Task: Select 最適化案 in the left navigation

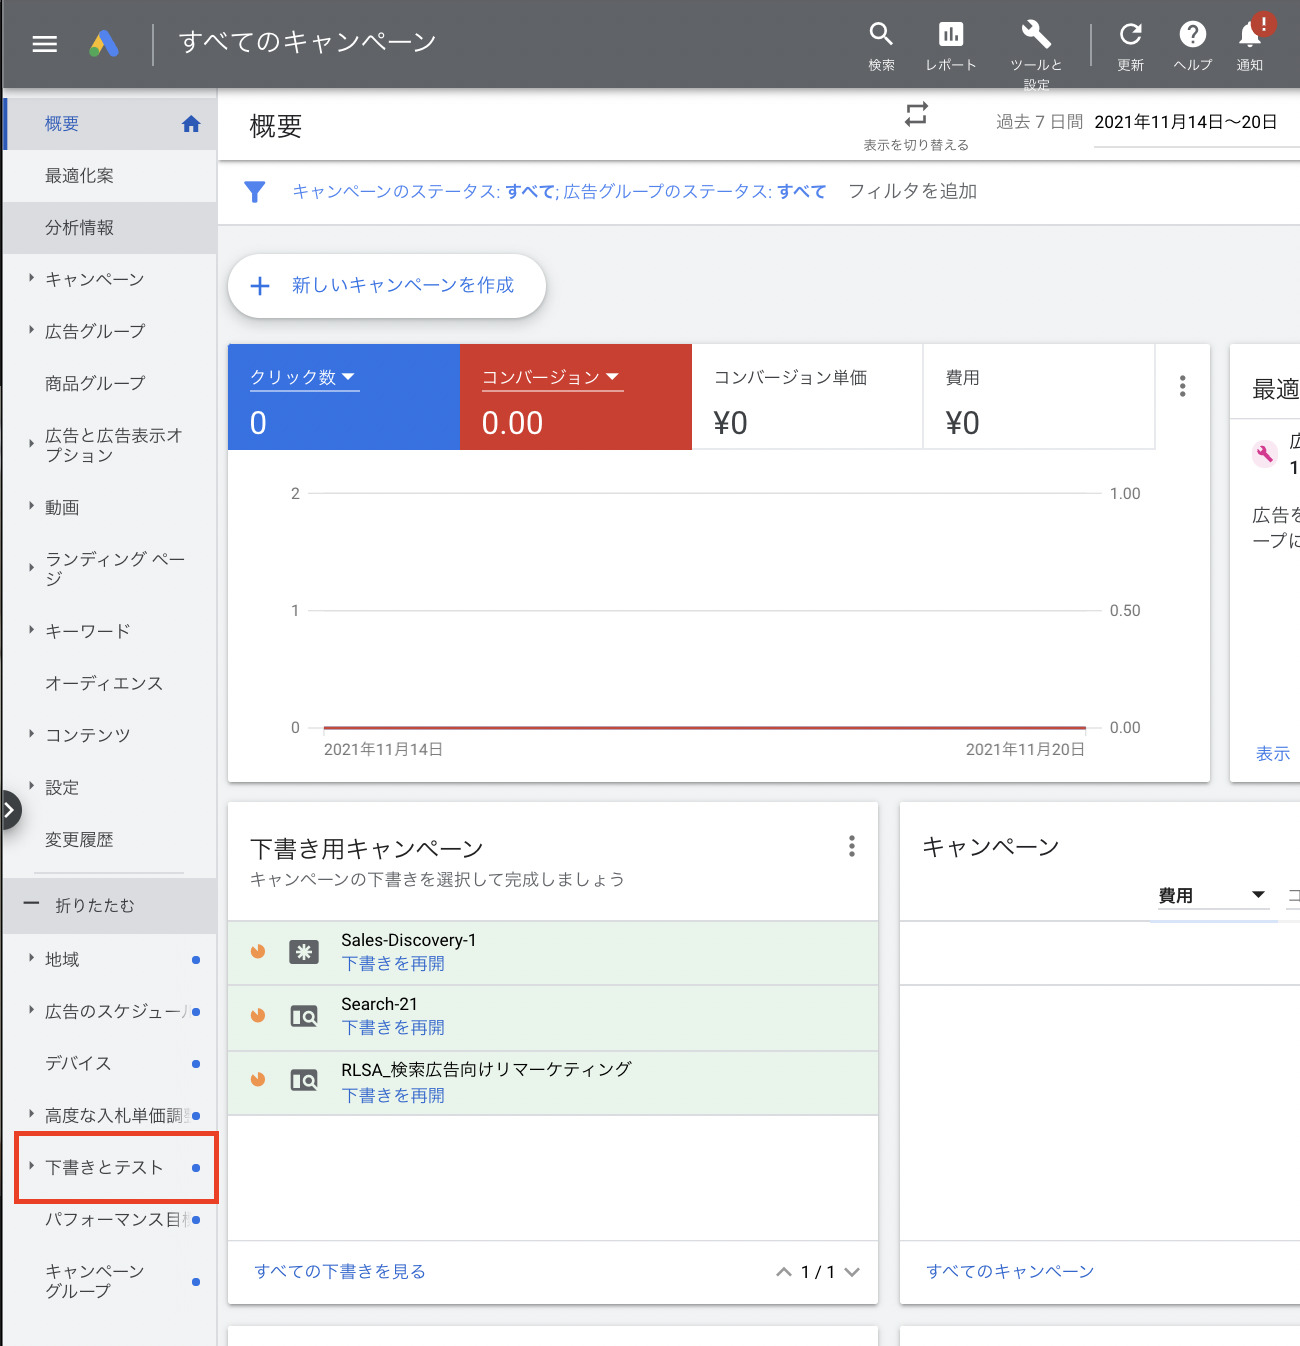Action: tap(79, 176)
